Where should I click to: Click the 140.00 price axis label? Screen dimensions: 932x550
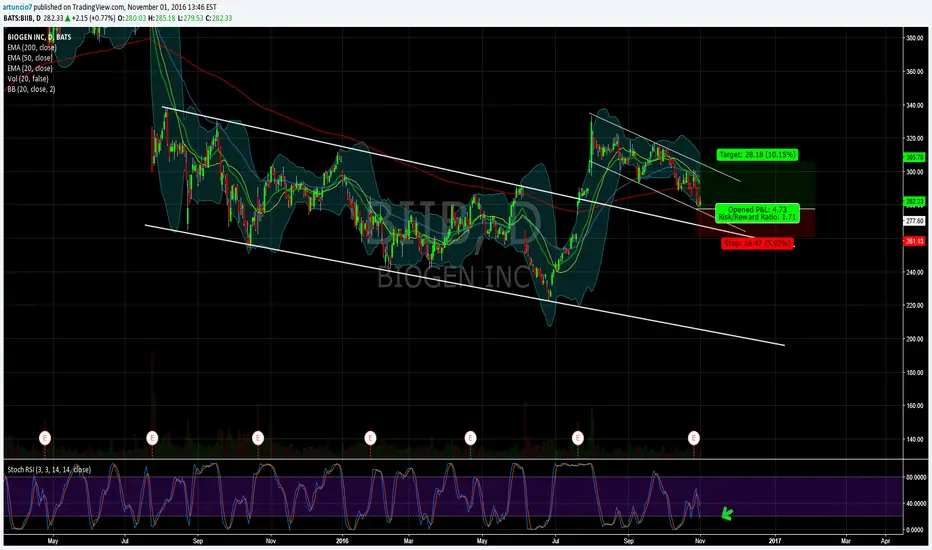pyautogui.click(x=914, y=439)
